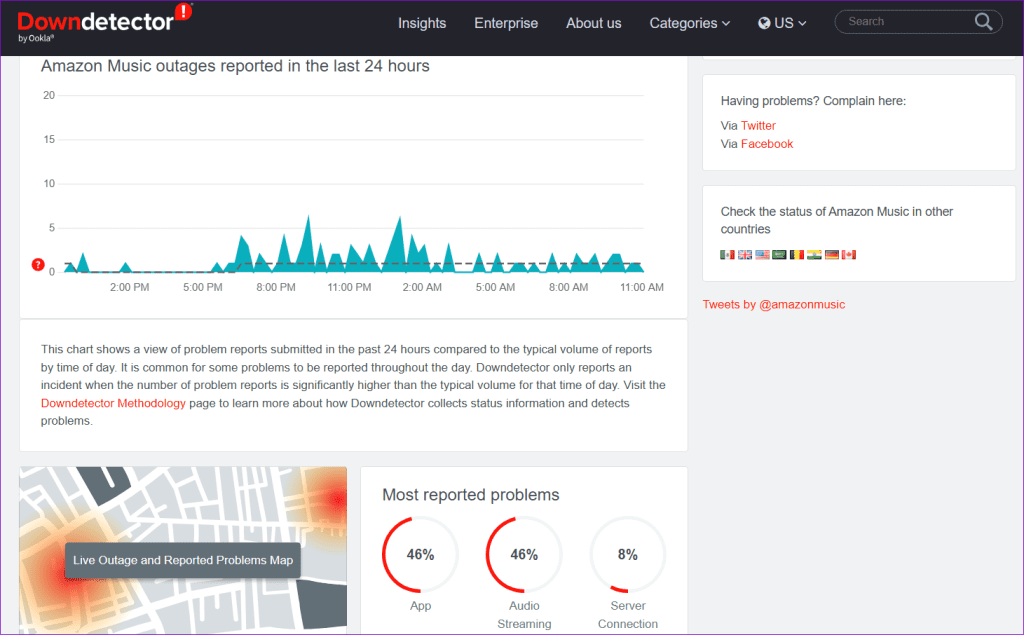Image resolution: width=1024 pixels, height=635 pixels.
Task: Click the 8% Server Connection gauge
Action: pyautogui.click(x=628, y=555)
